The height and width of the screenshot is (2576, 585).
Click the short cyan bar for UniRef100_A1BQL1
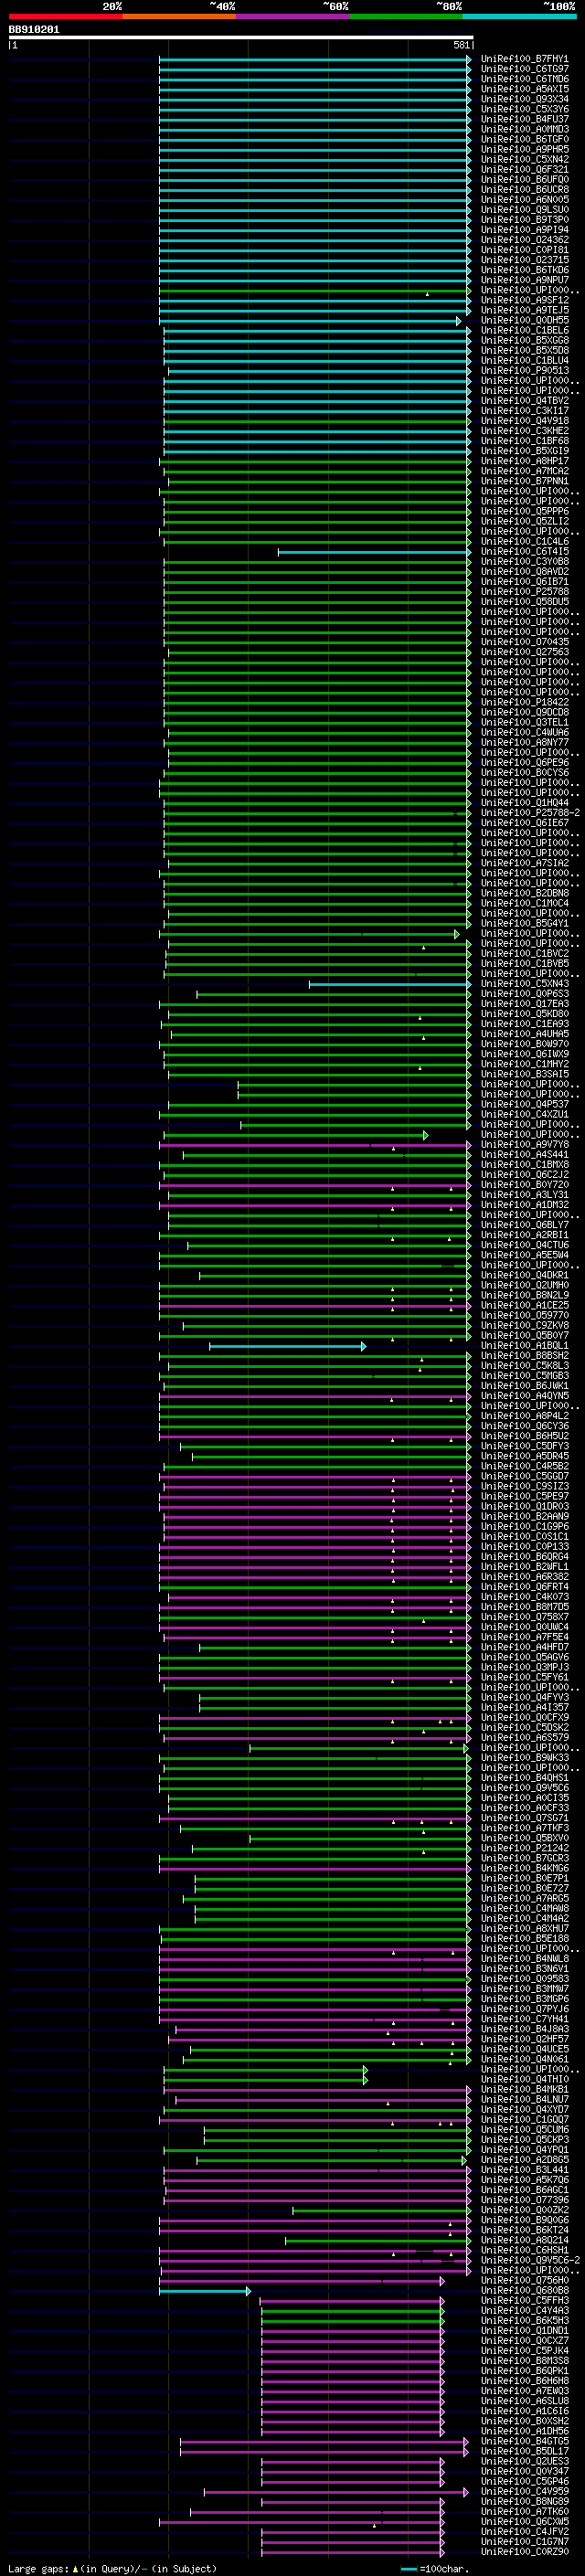tap(287, 1346)
